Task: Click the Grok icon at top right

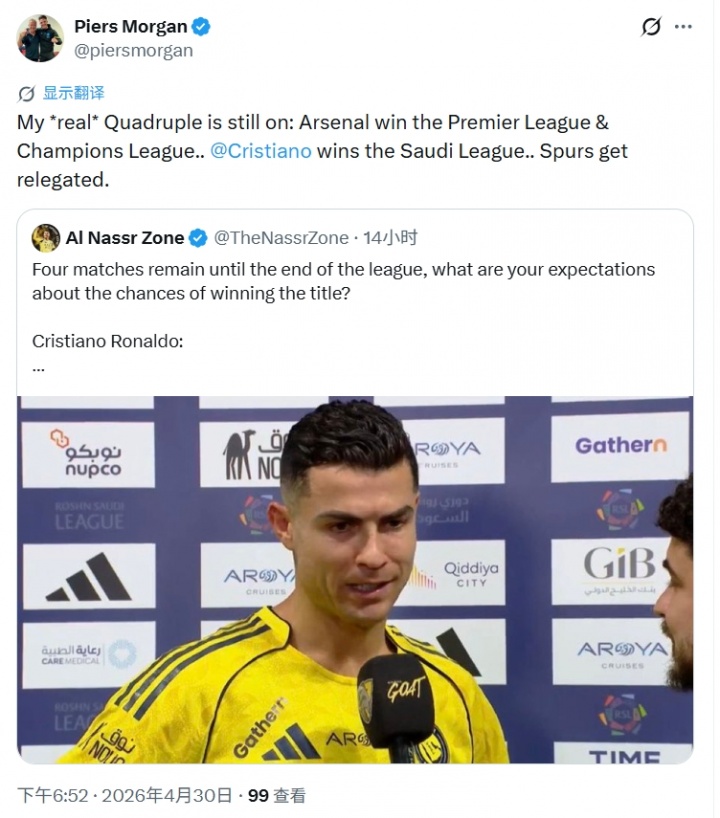Action: 651,27
